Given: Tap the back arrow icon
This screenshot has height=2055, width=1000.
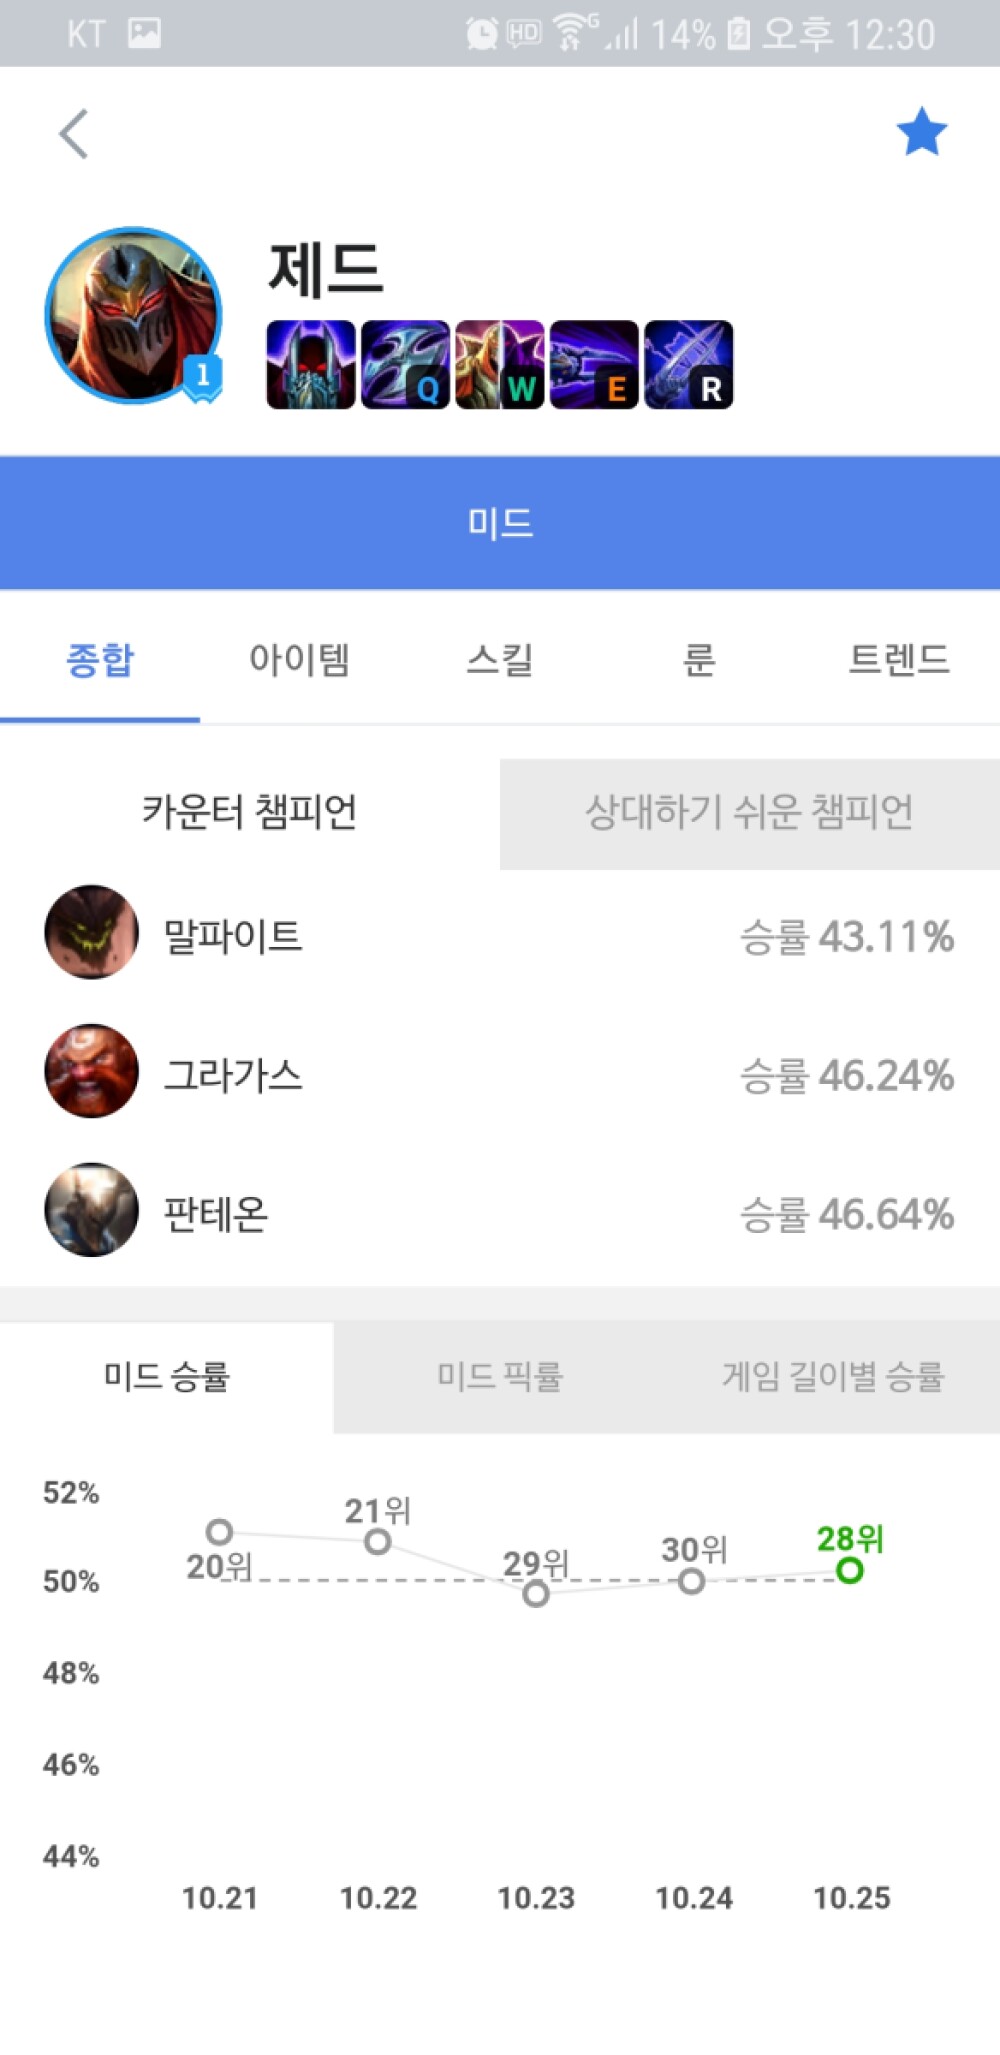Looking at the screenshot, I should click(x=74, y=134).
